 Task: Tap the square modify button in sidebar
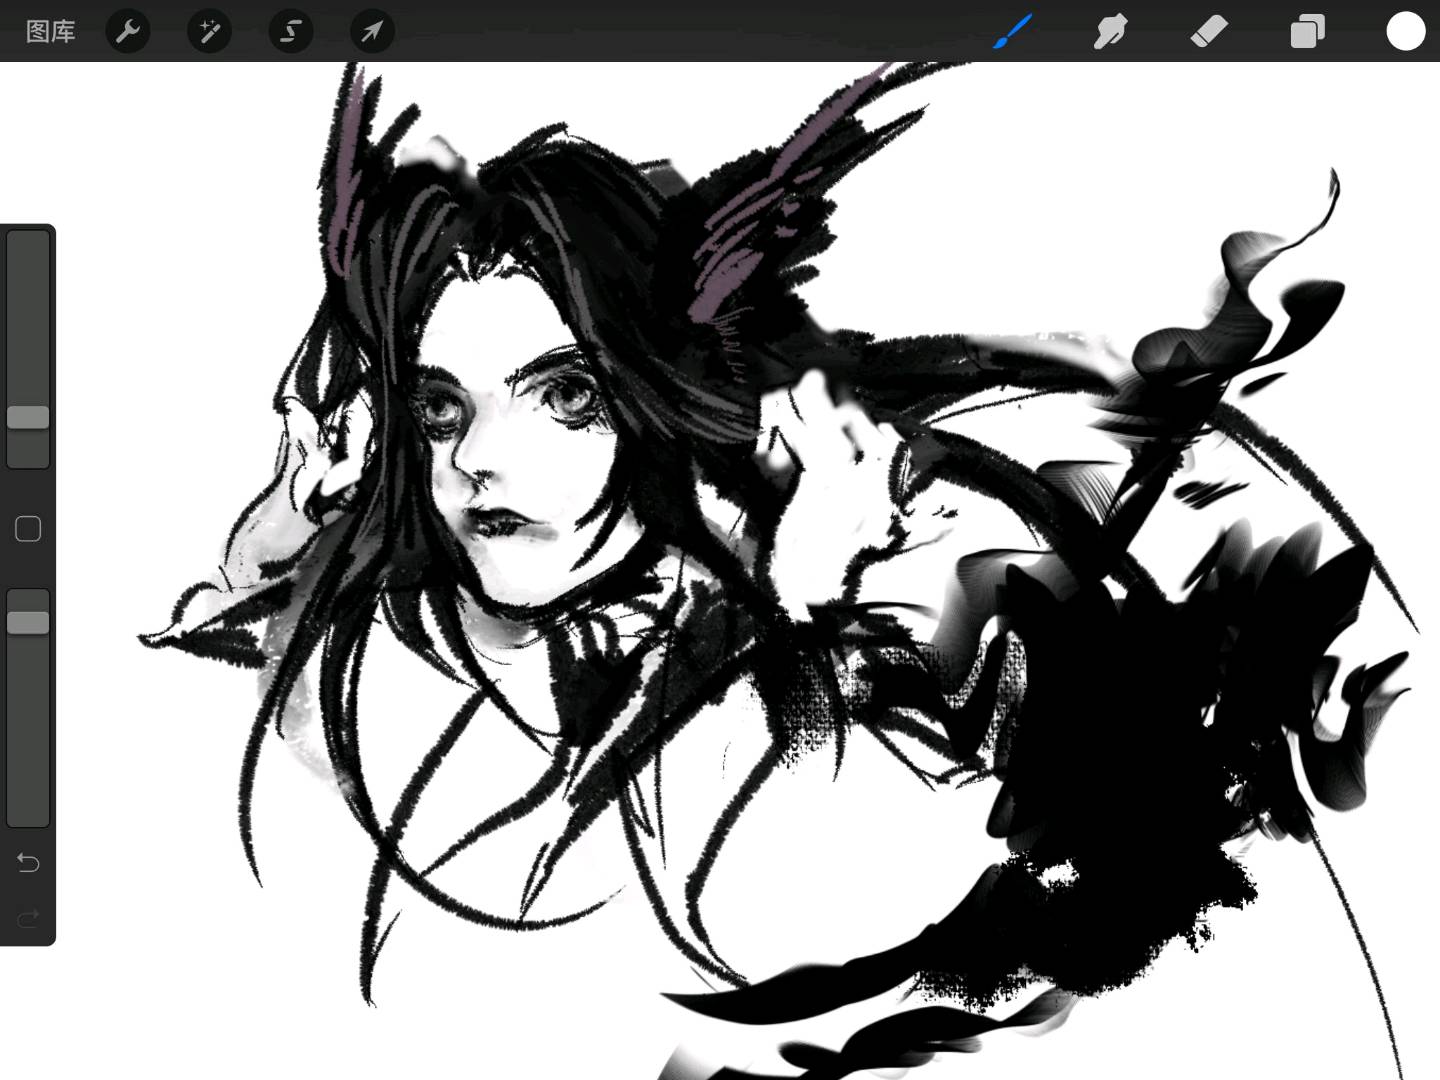click(x=28, y=529)
